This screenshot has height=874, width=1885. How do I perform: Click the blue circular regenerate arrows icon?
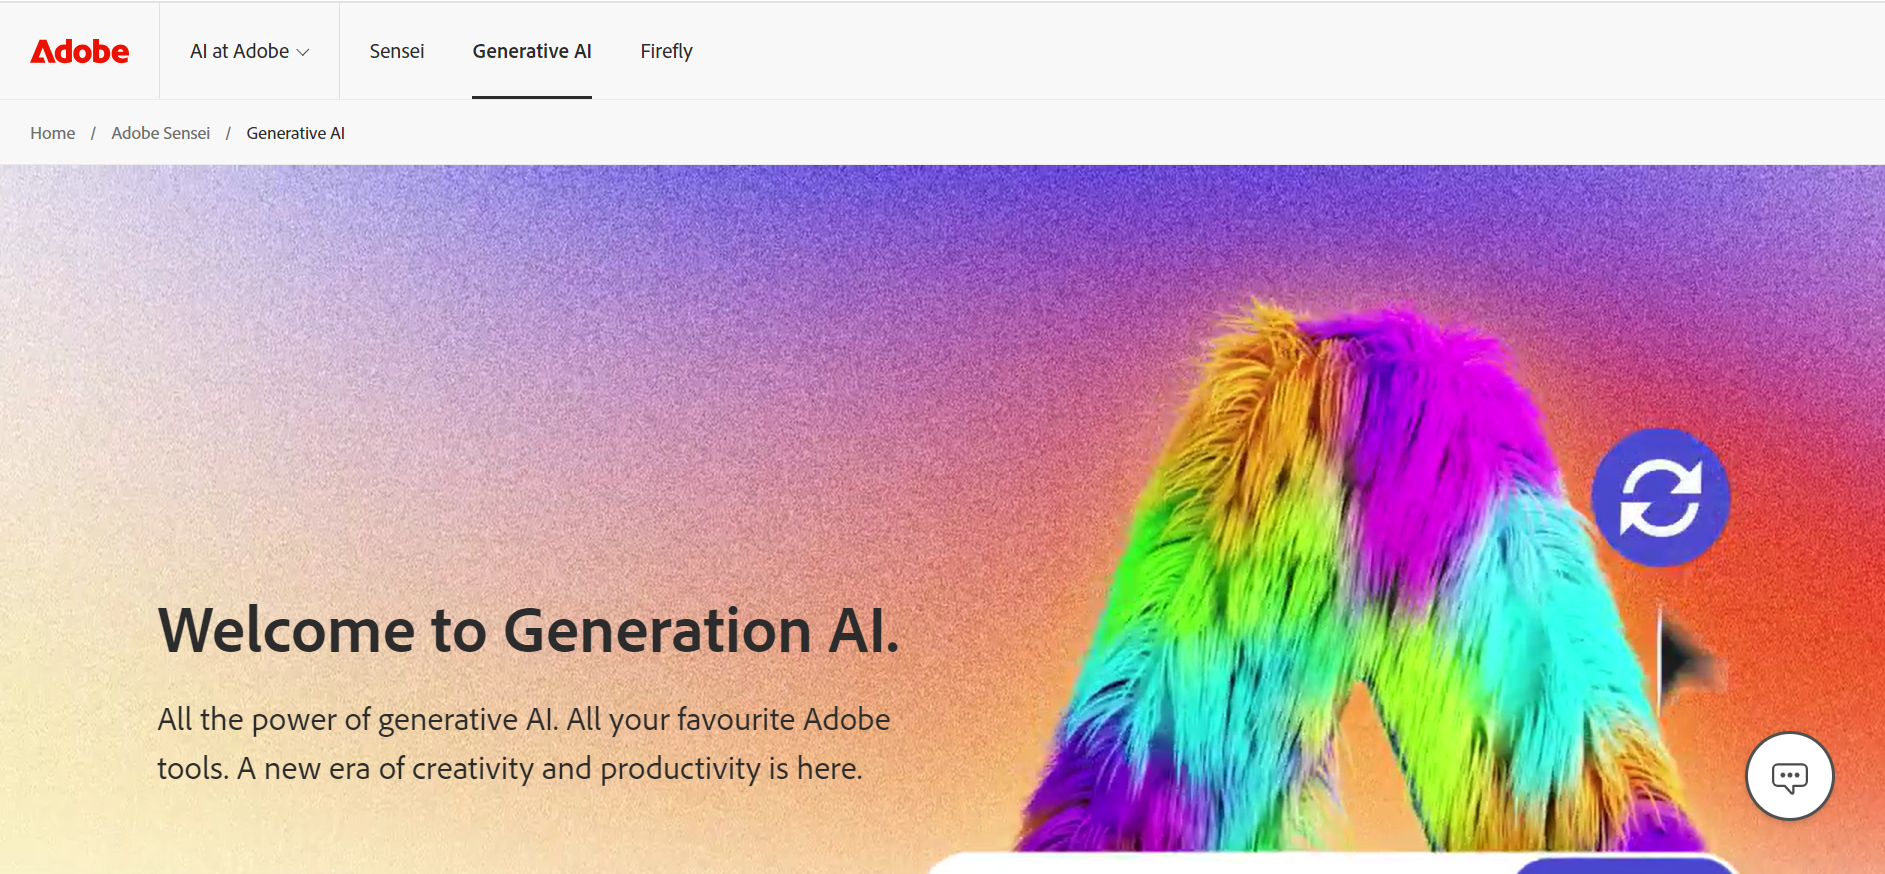point(1660,498)
